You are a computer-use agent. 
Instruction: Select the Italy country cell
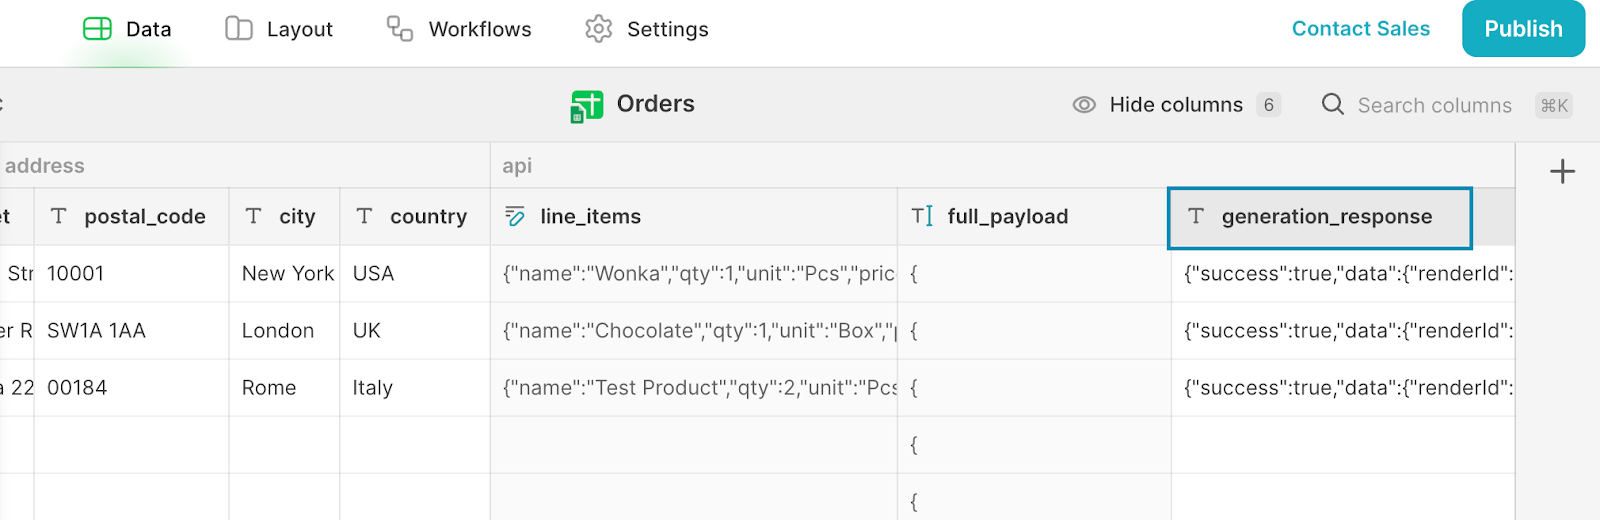(x=415, y=388)
